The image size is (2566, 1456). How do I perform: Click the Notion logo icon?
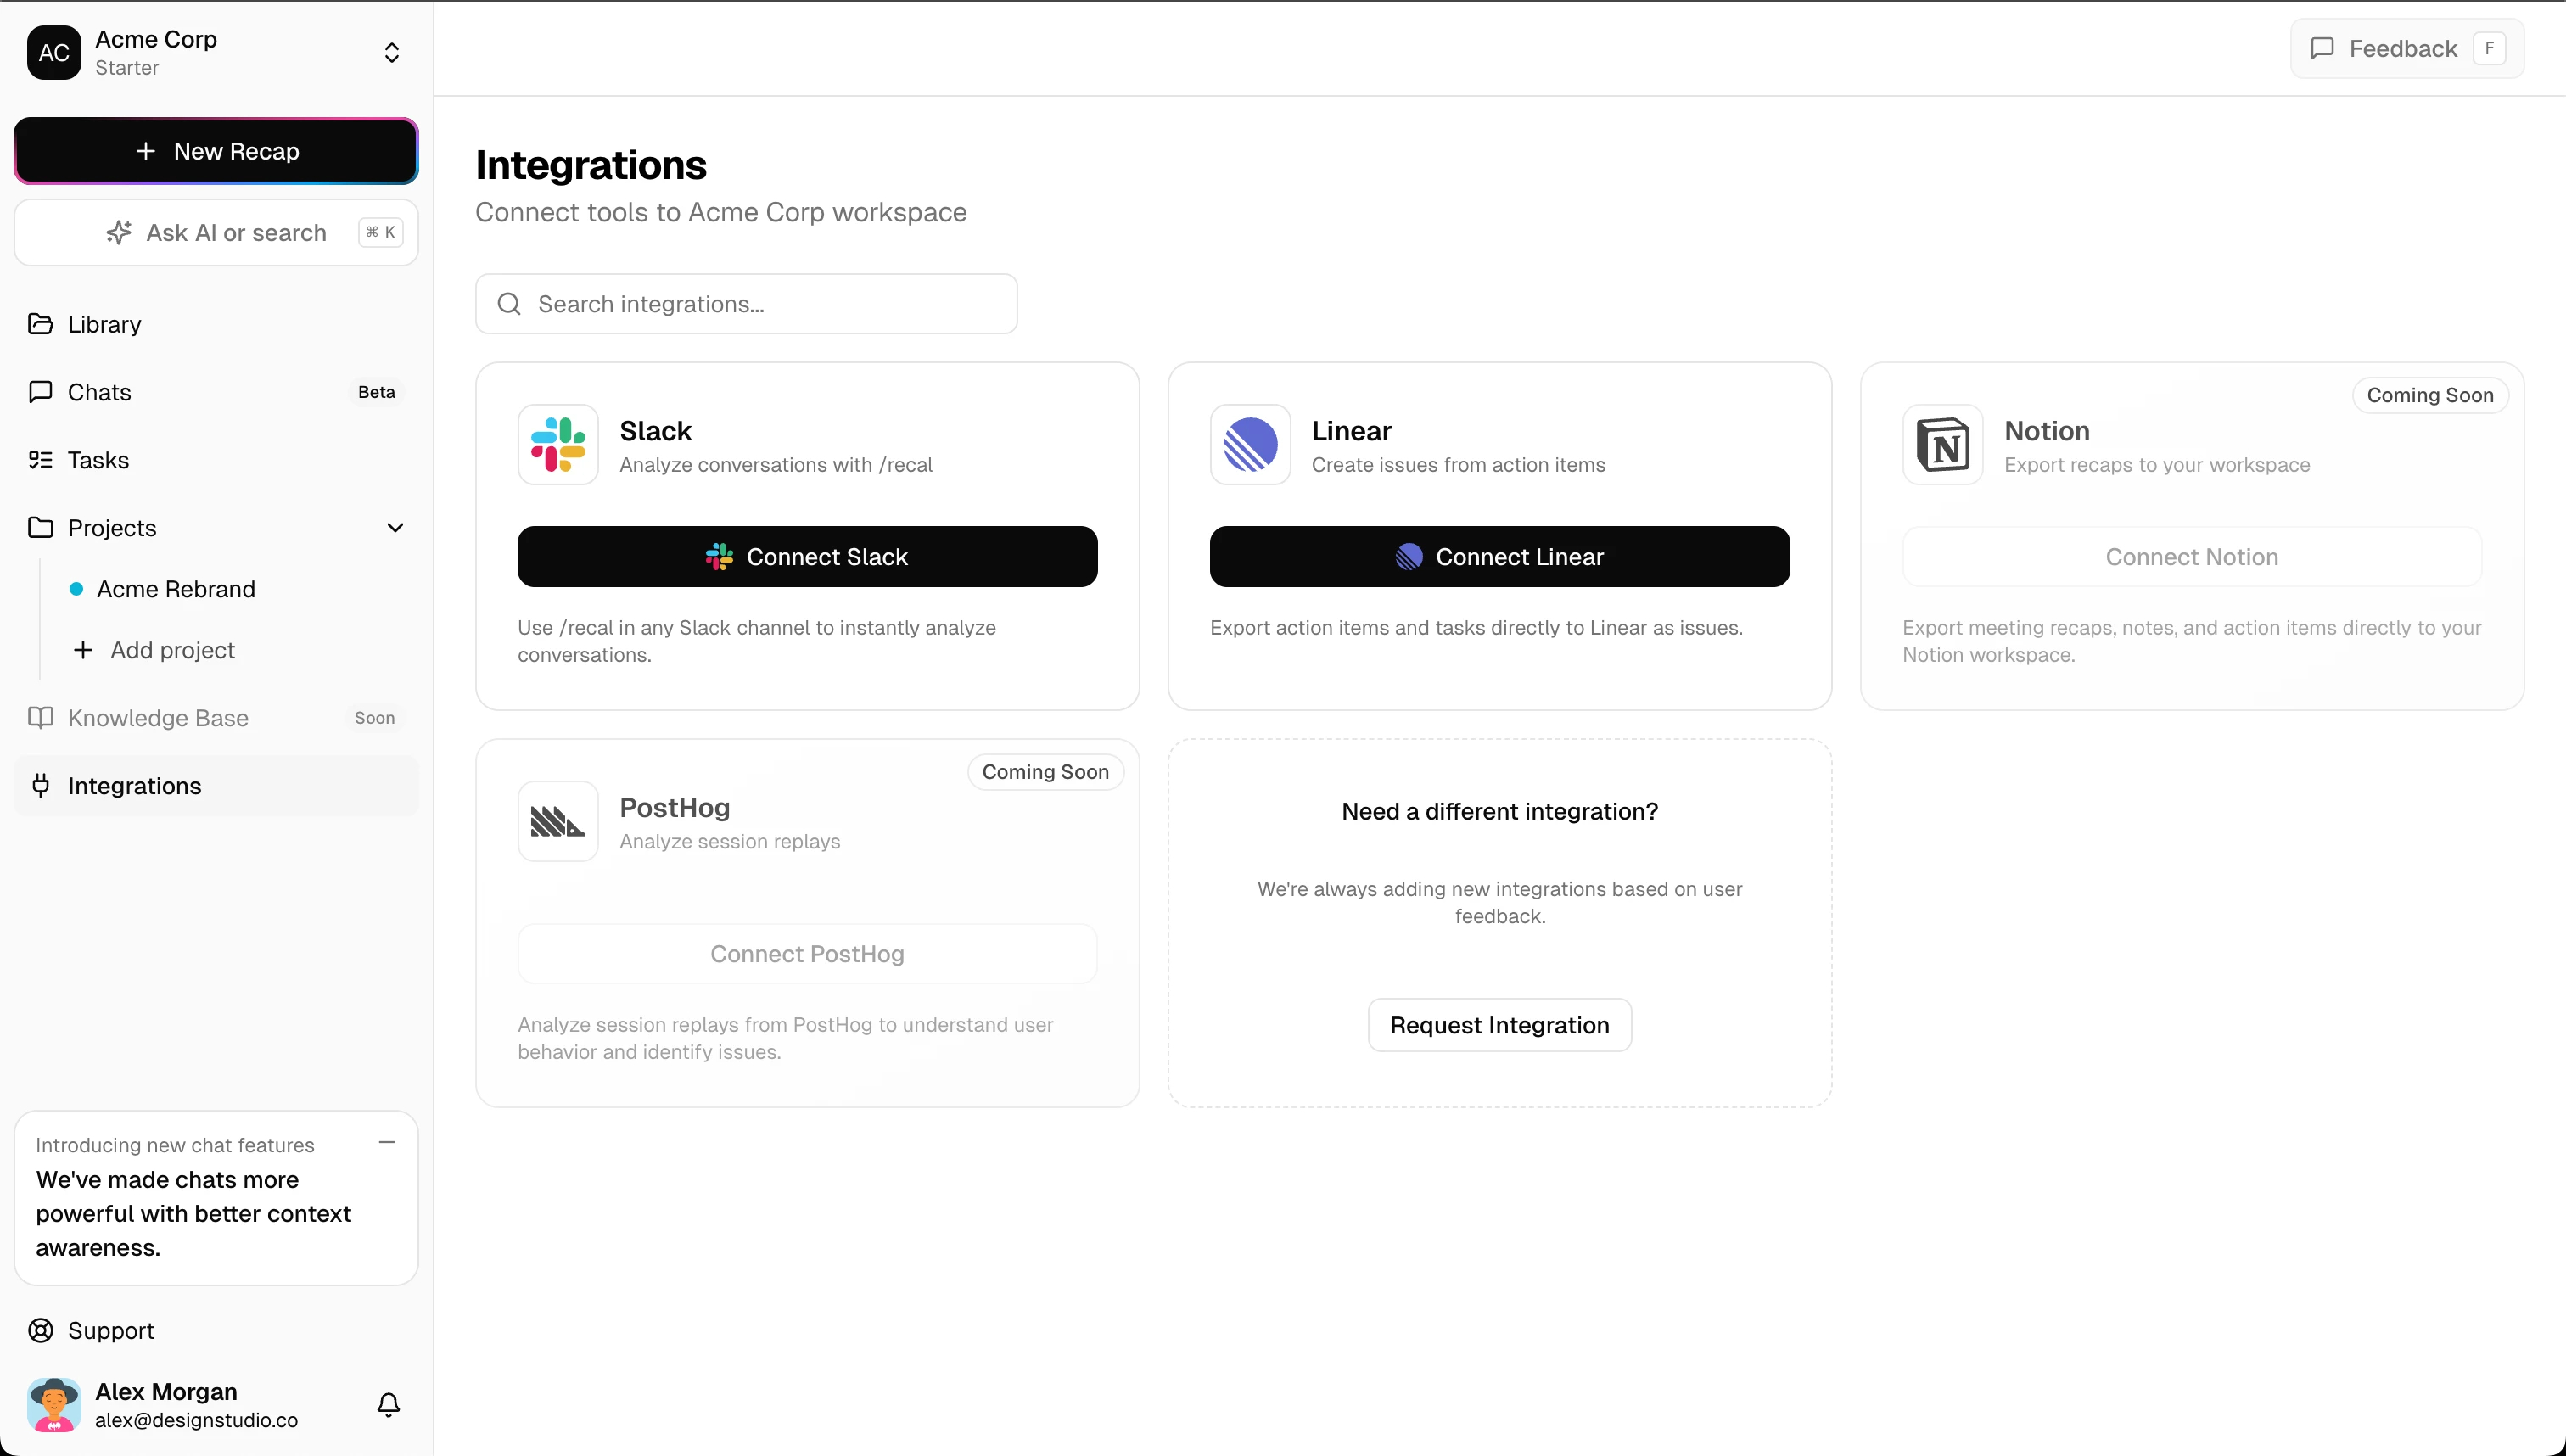click(1942, 445)
